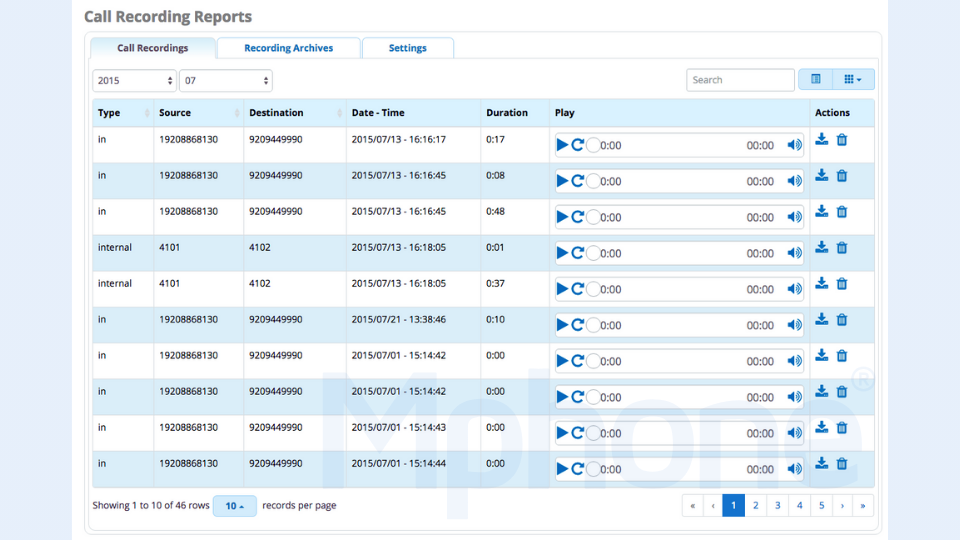960x540 pixels.
Task: Restart the 15:14:44 recording
Action: click(577, 469)
